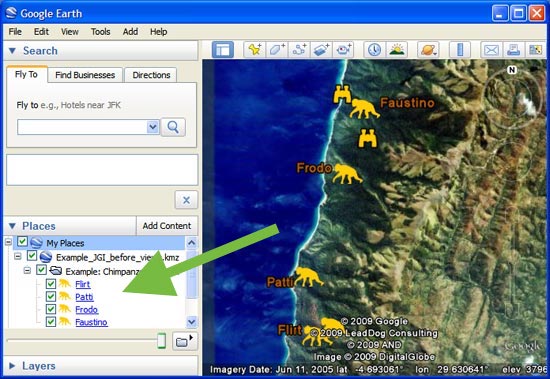Open the Patti link in Places
550x379 pixels.
tap(85, 297)
